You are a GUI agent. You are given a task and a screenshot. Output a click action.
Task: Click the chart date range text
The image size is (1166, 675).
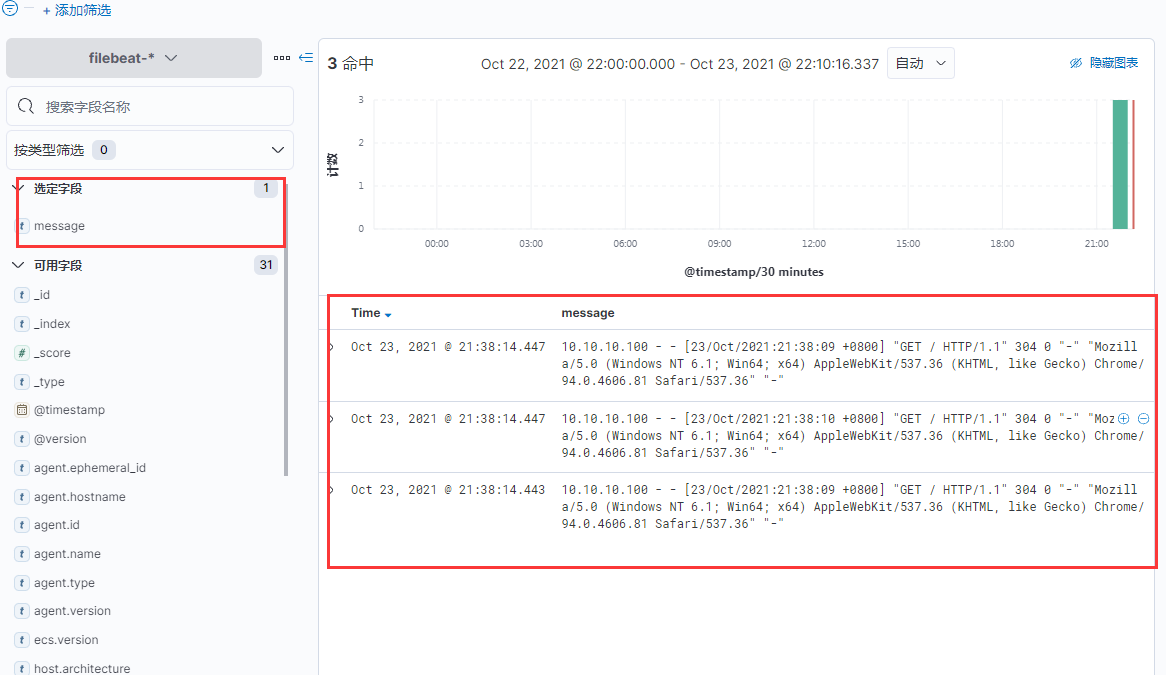click(680, 64)
